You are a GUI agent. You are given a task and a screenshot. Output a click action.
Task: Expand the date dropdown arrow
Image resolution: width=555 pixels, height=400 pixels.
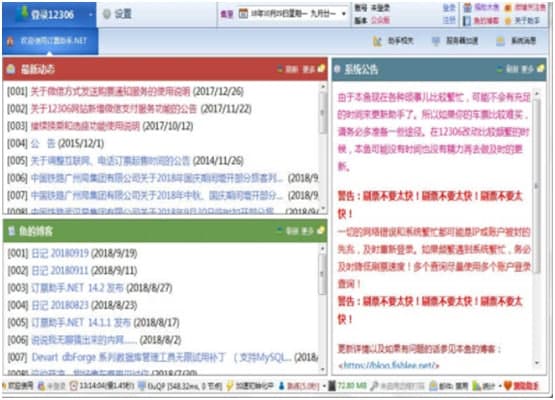pos(343,14)
